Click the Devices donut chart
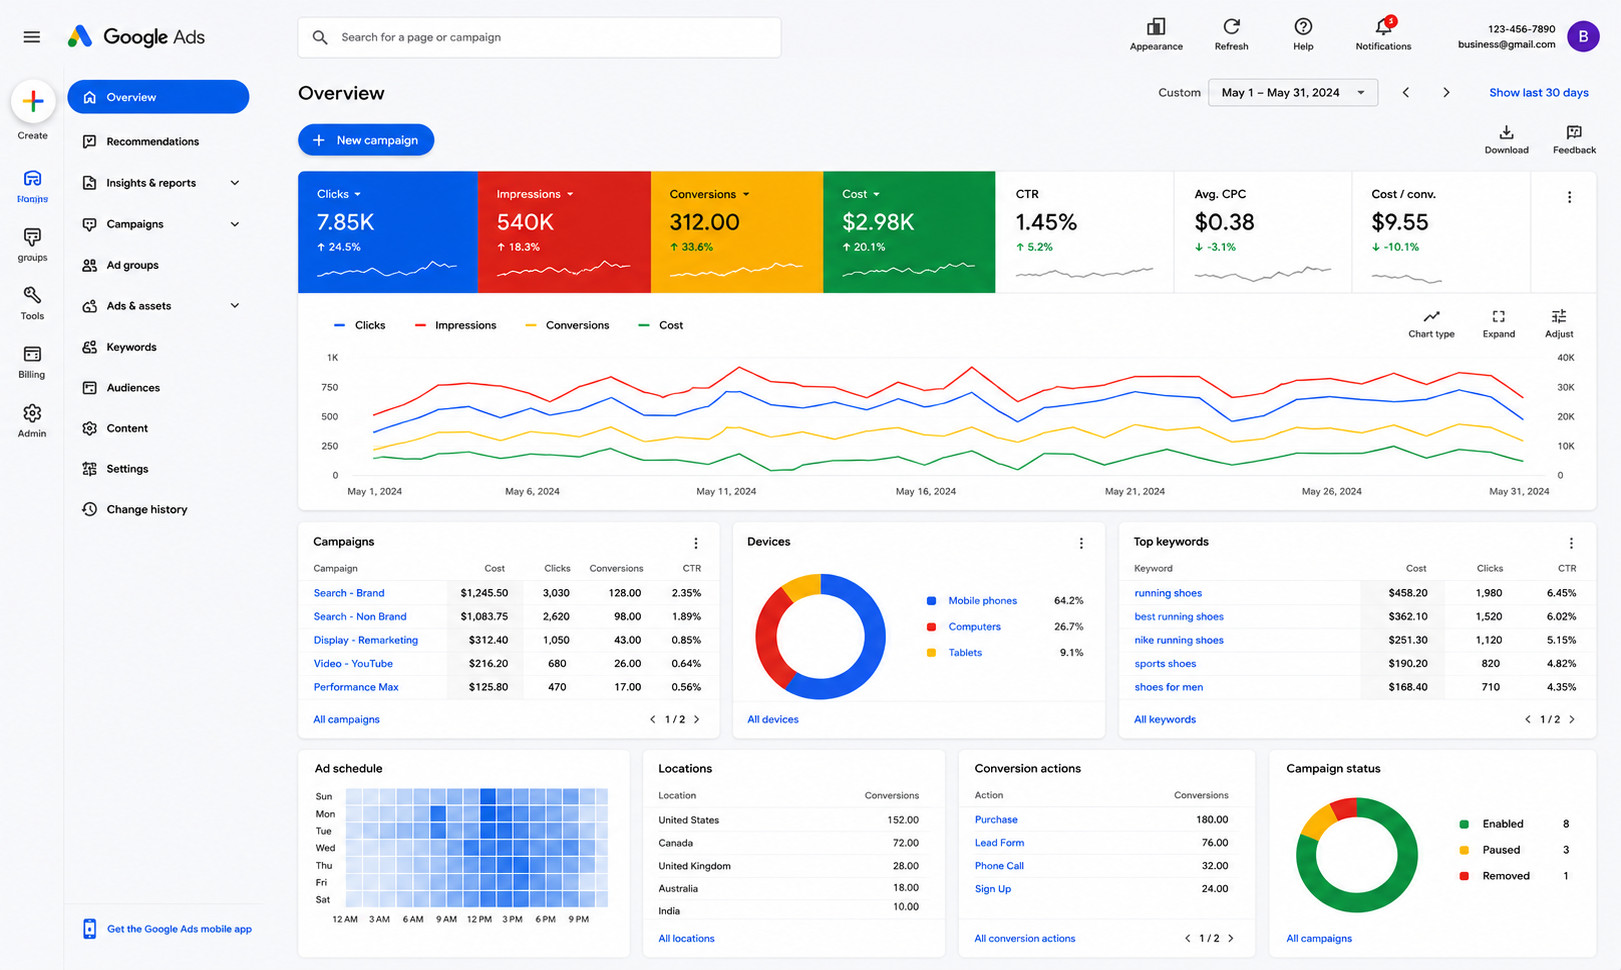Viewport: 1621px width, 970px height. [820, 636]
